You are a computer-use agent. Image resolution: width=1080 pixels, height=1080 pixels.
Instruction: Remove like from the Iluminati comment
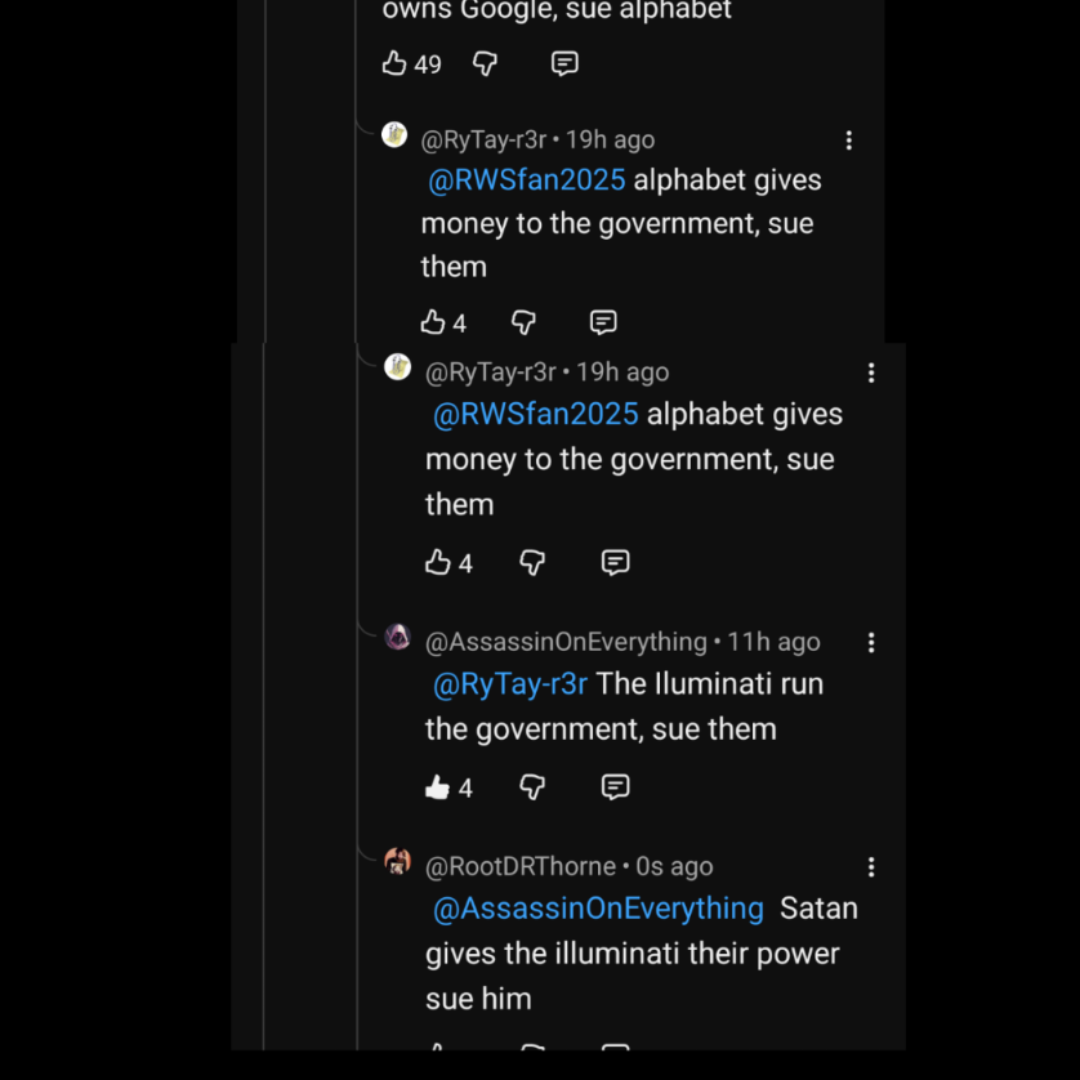coord(438,787)
